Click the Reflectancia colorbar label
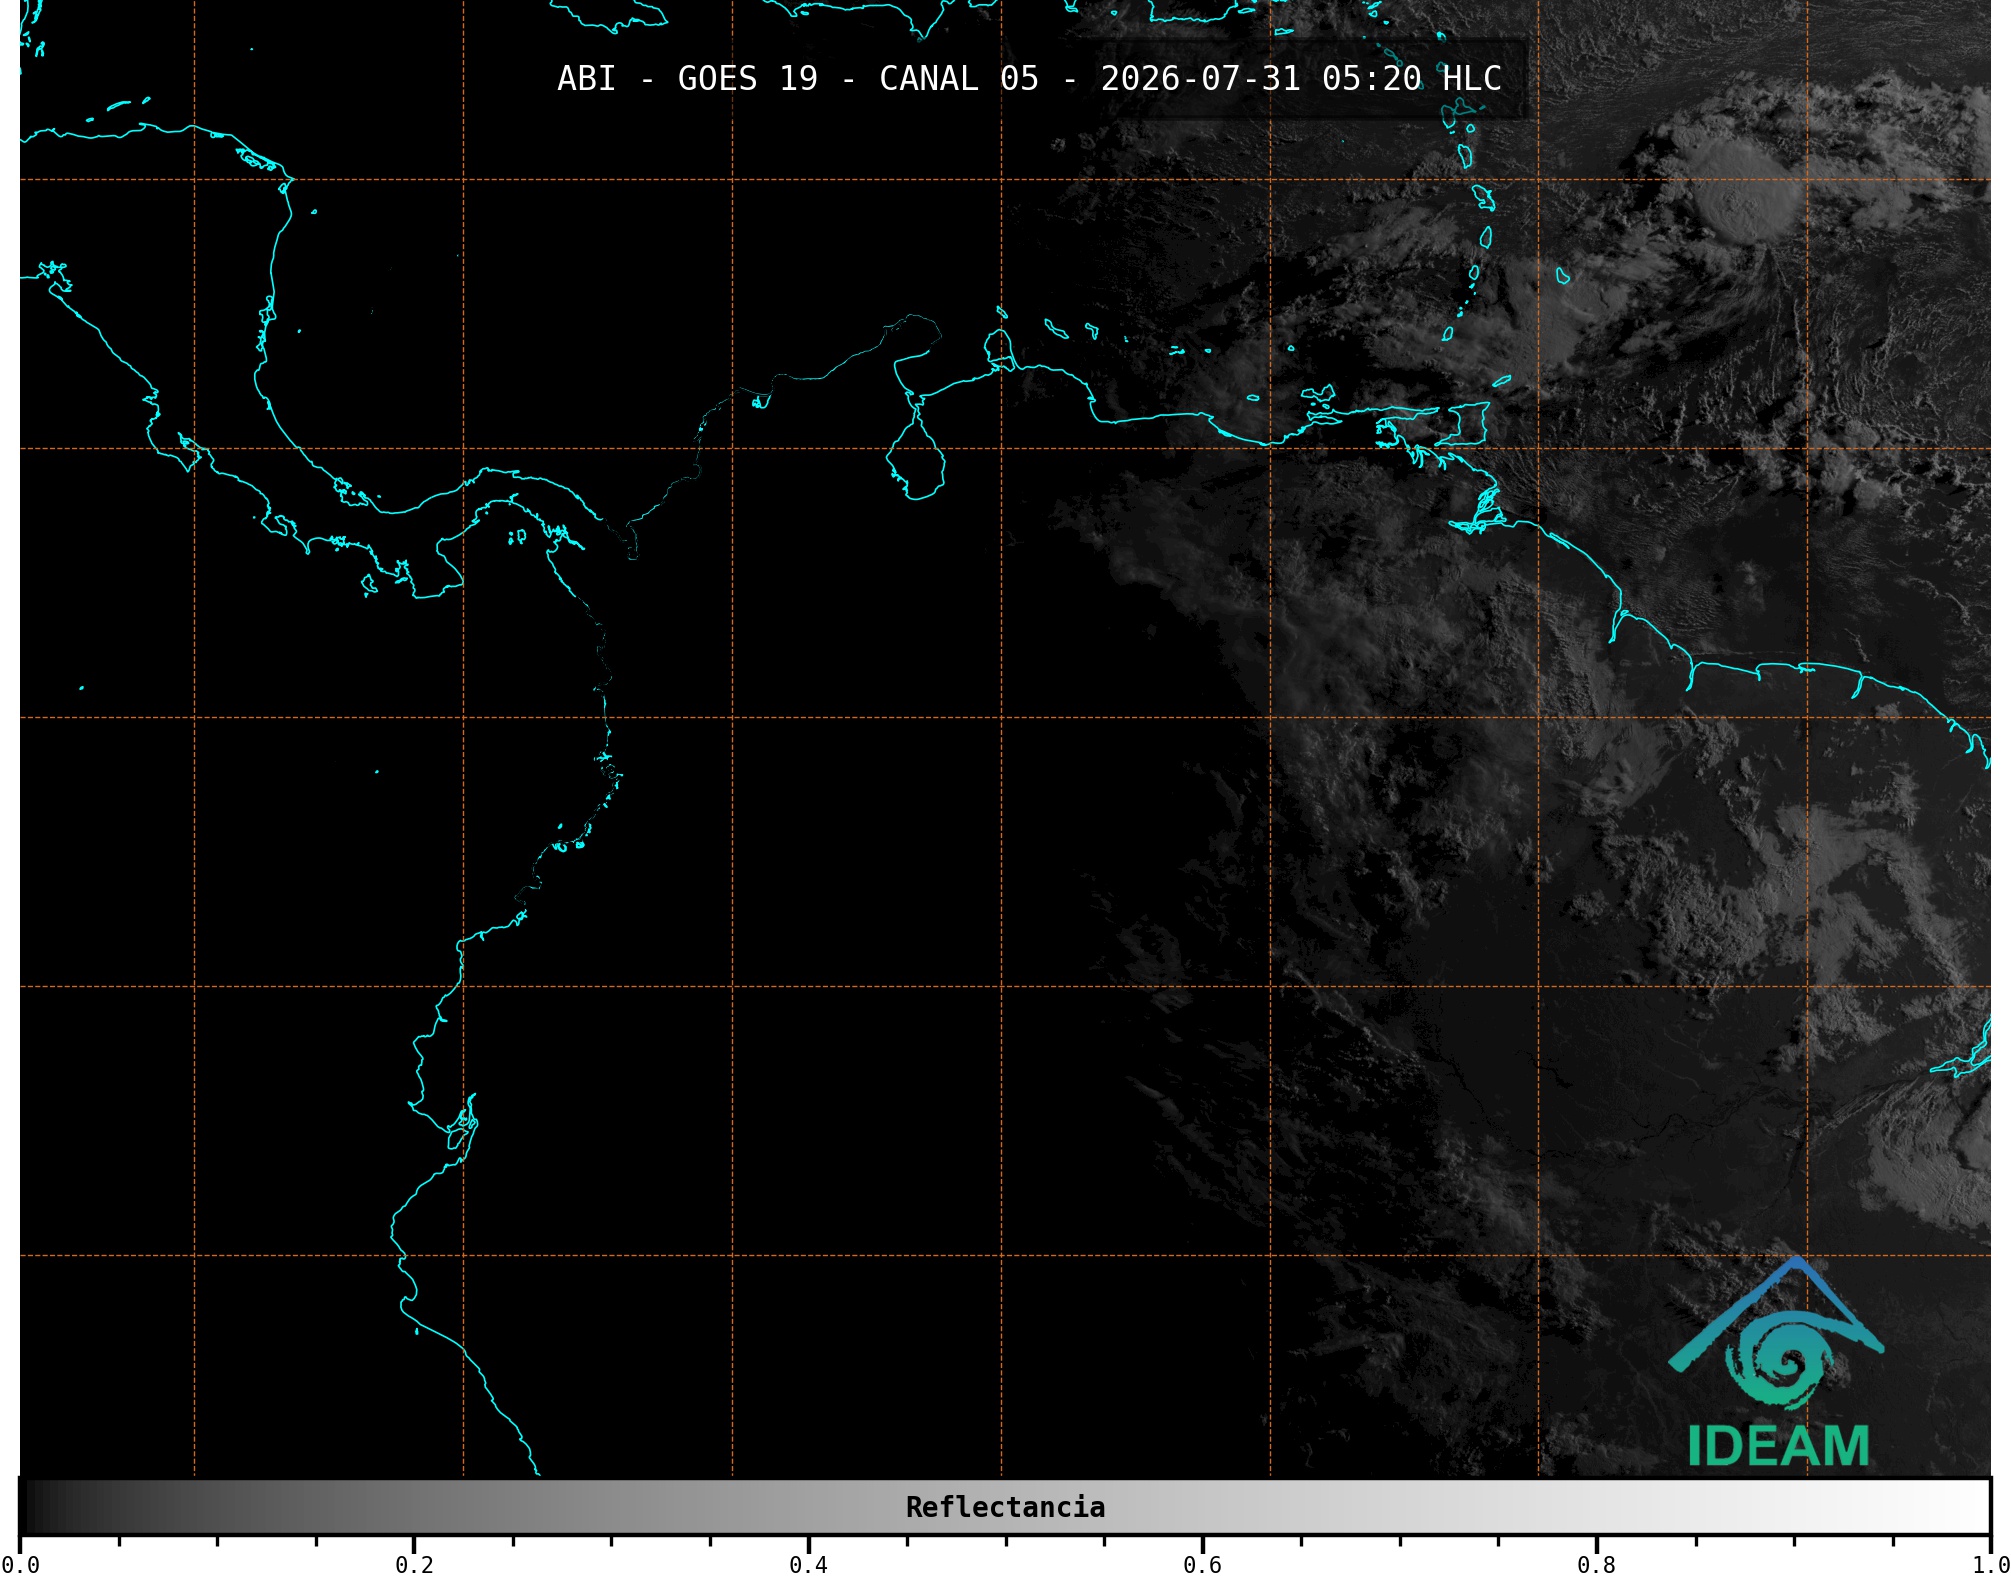 [x=1005, y=1507]
